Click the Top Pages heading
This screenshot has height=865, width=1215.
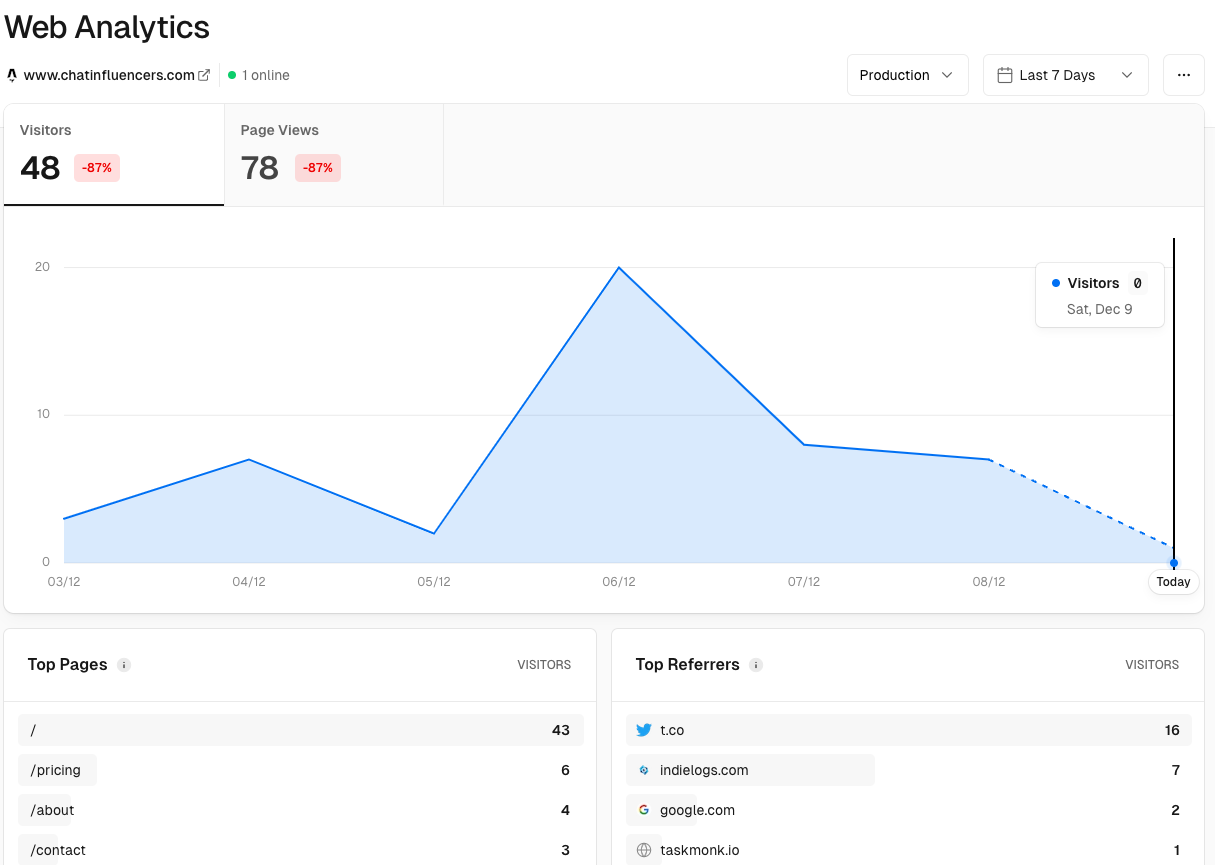click(x=68, y=665)
